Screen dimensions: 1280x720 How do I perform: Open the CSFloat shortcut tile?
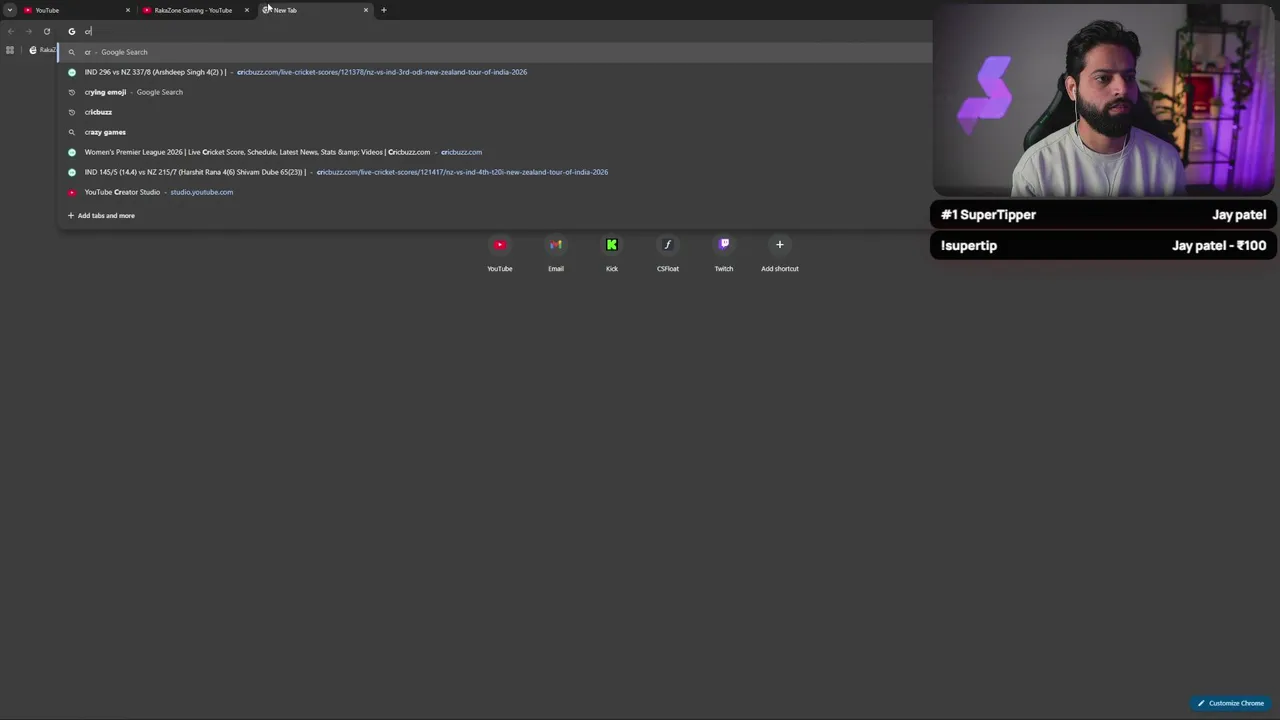[668, 253]
